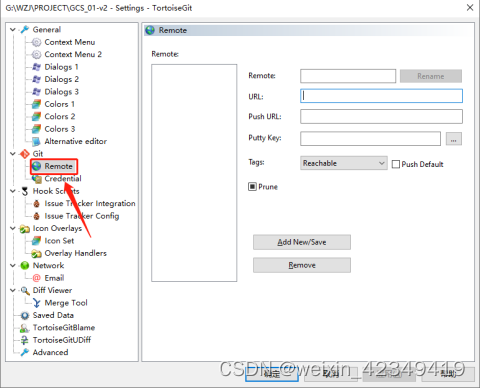Click the TortoiseGitUDiff icon
The height and width of the screenshot is (388, 480).
pos(25,340)
